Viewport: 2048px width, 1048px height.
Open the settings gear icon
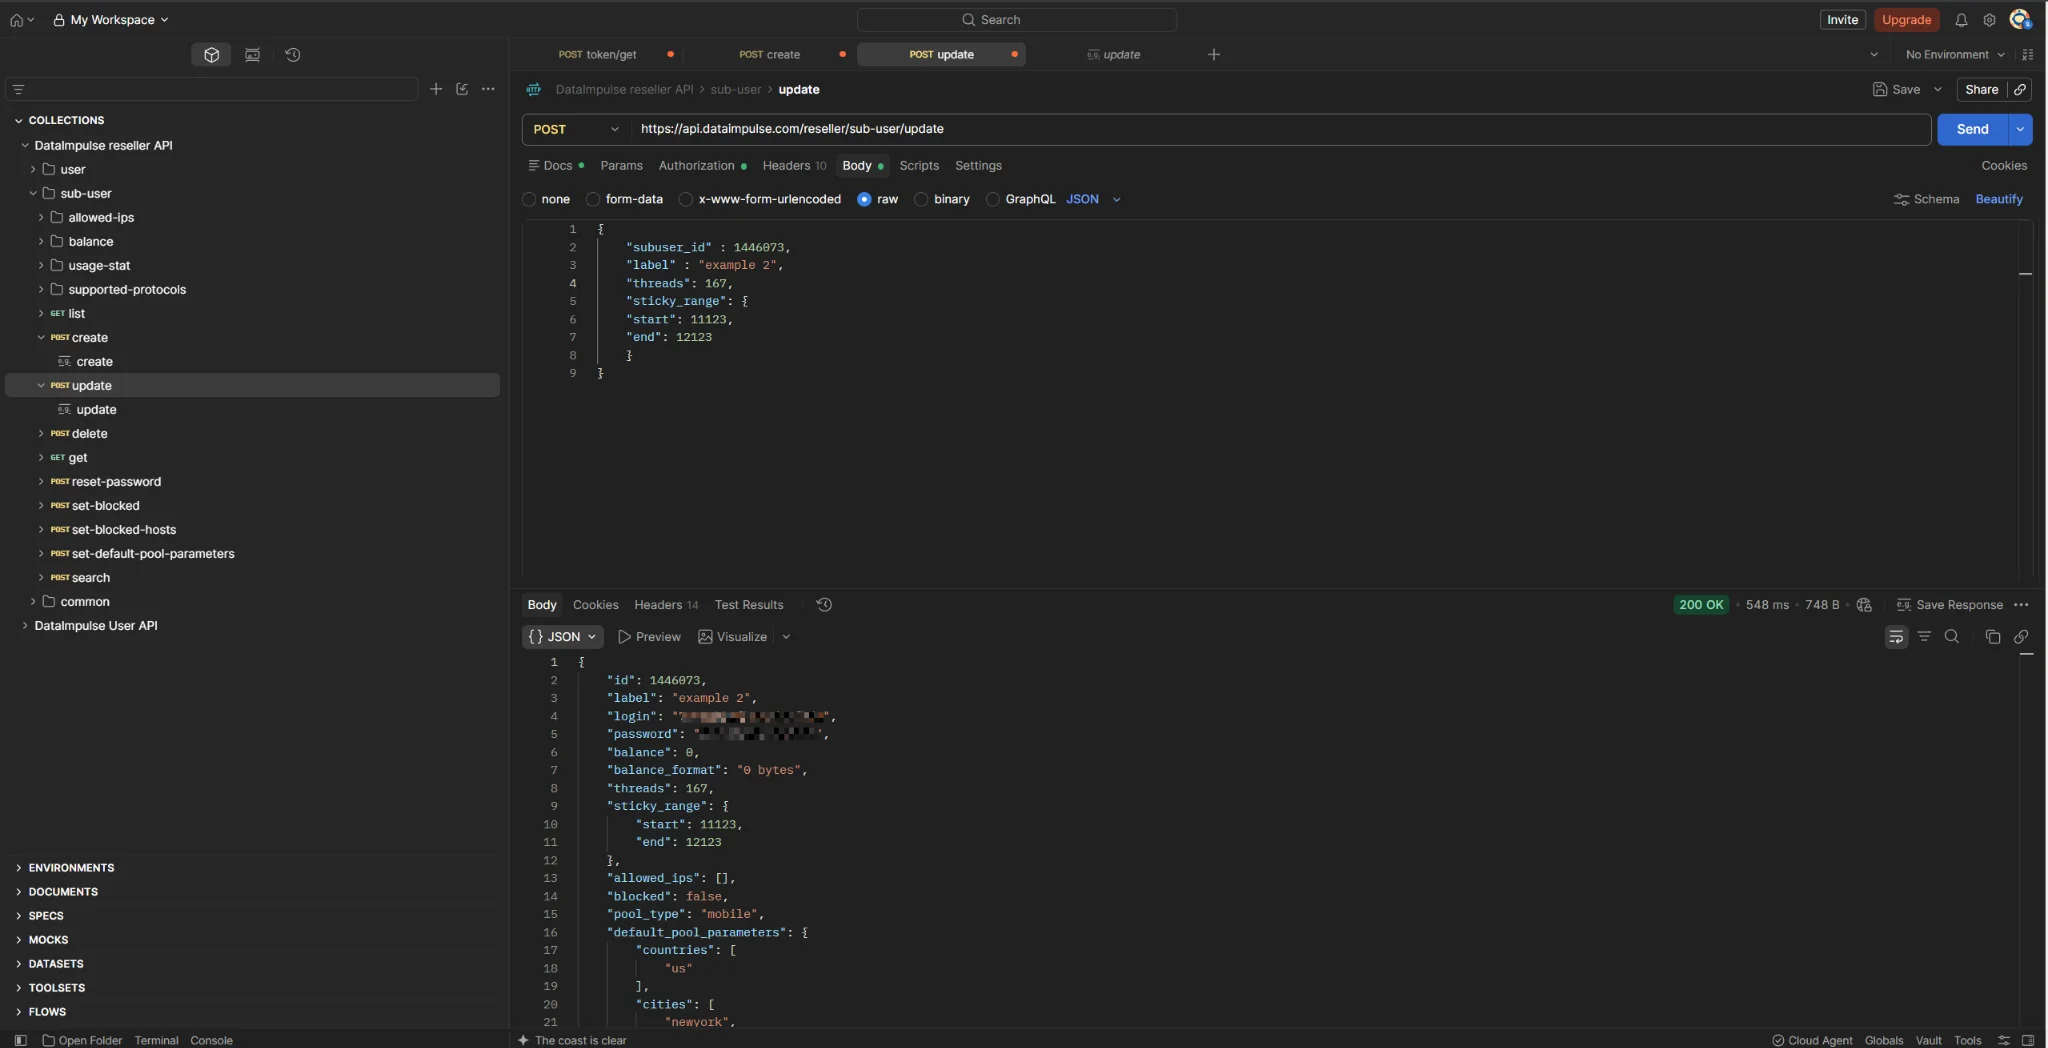click(x=1989, y=20)
